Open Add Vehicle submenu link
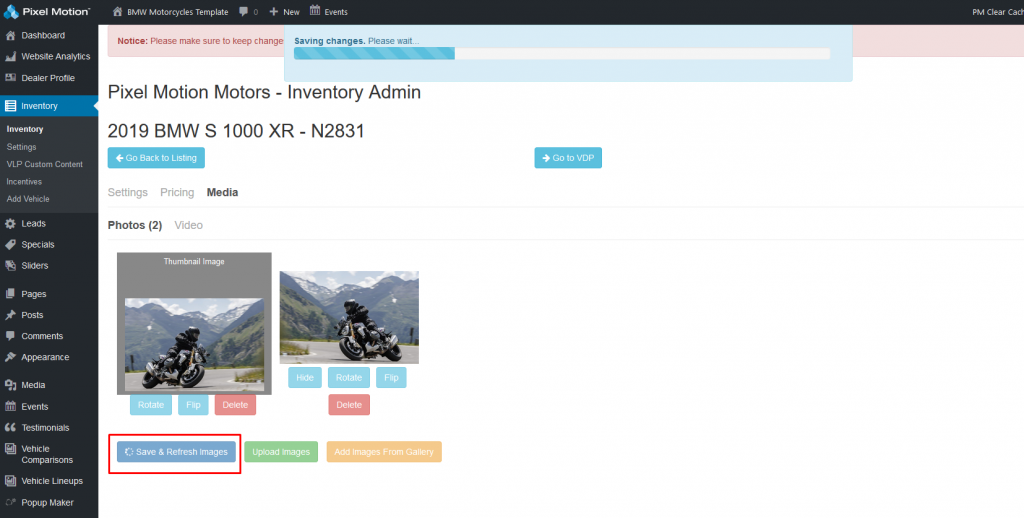The image size is (1024, 518). coord(28,199)
